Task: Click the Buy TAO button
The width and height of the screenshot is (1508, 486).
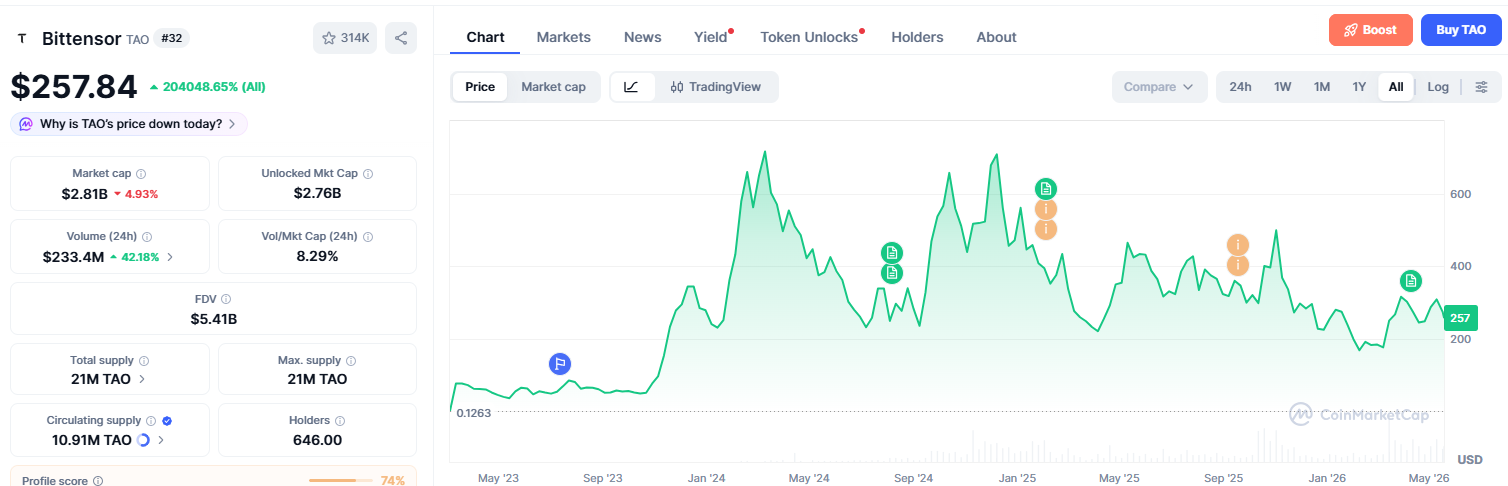Action: pos(1461,30)
